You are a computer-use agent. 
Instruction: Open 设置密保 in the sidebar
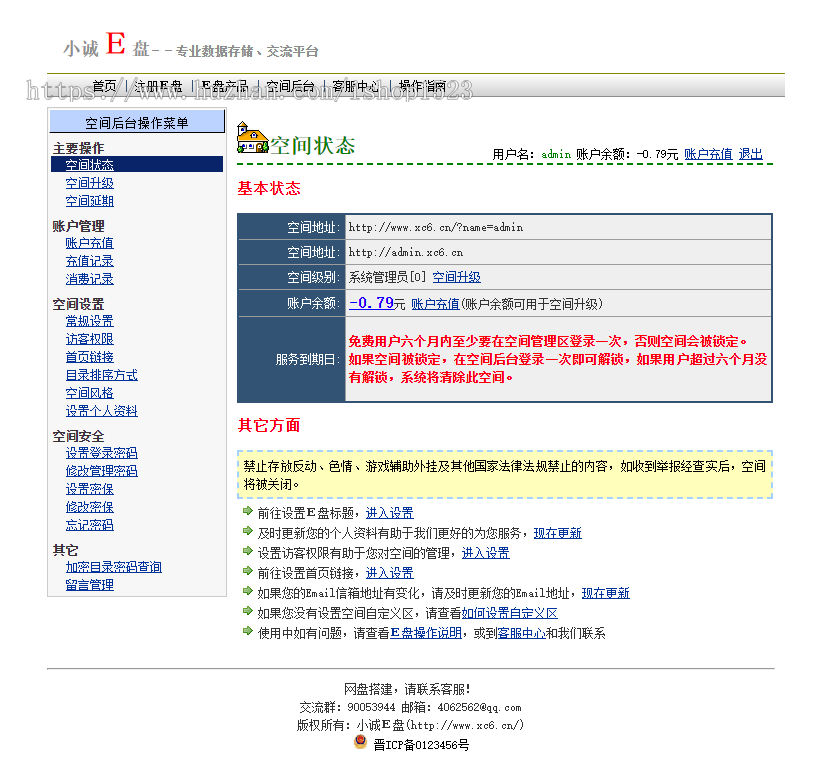point(89,489)
